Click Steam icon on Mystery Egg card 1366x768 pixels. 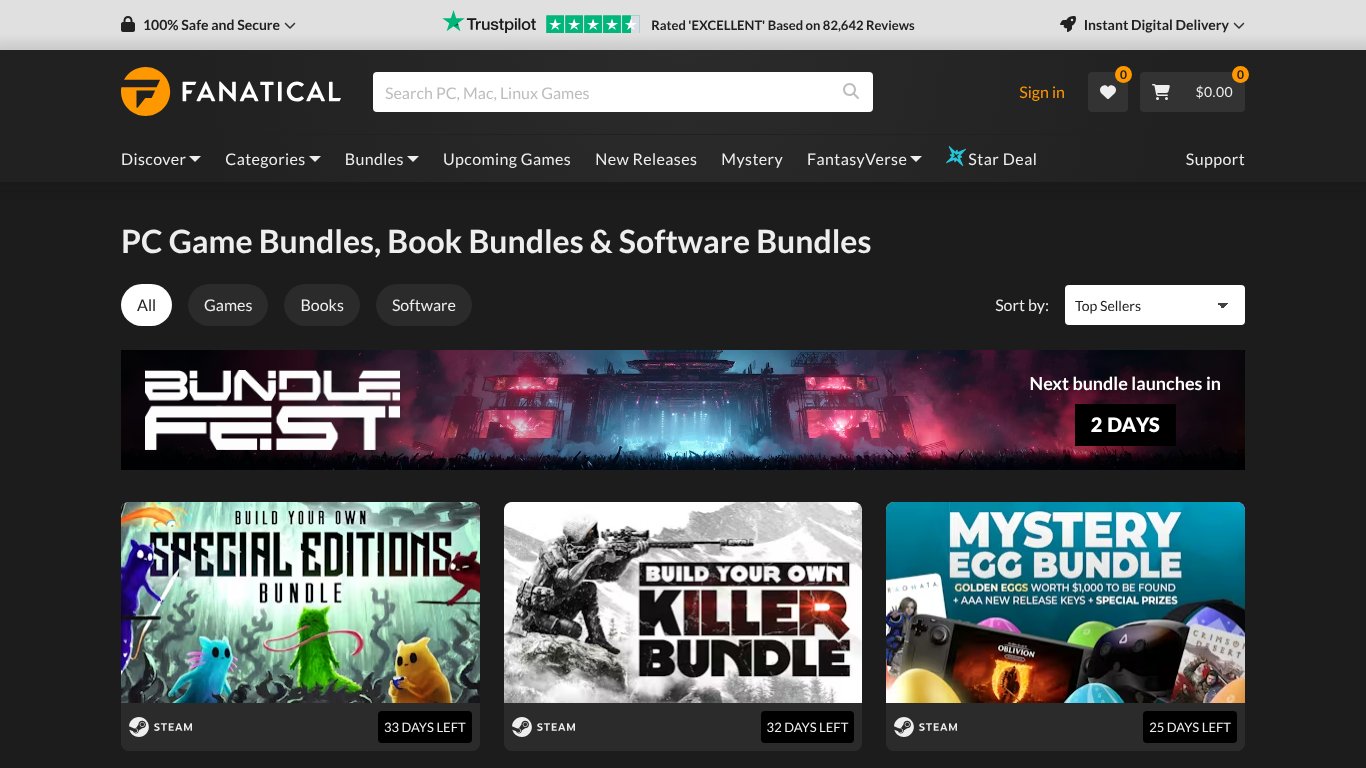click(x=903, y=727)
